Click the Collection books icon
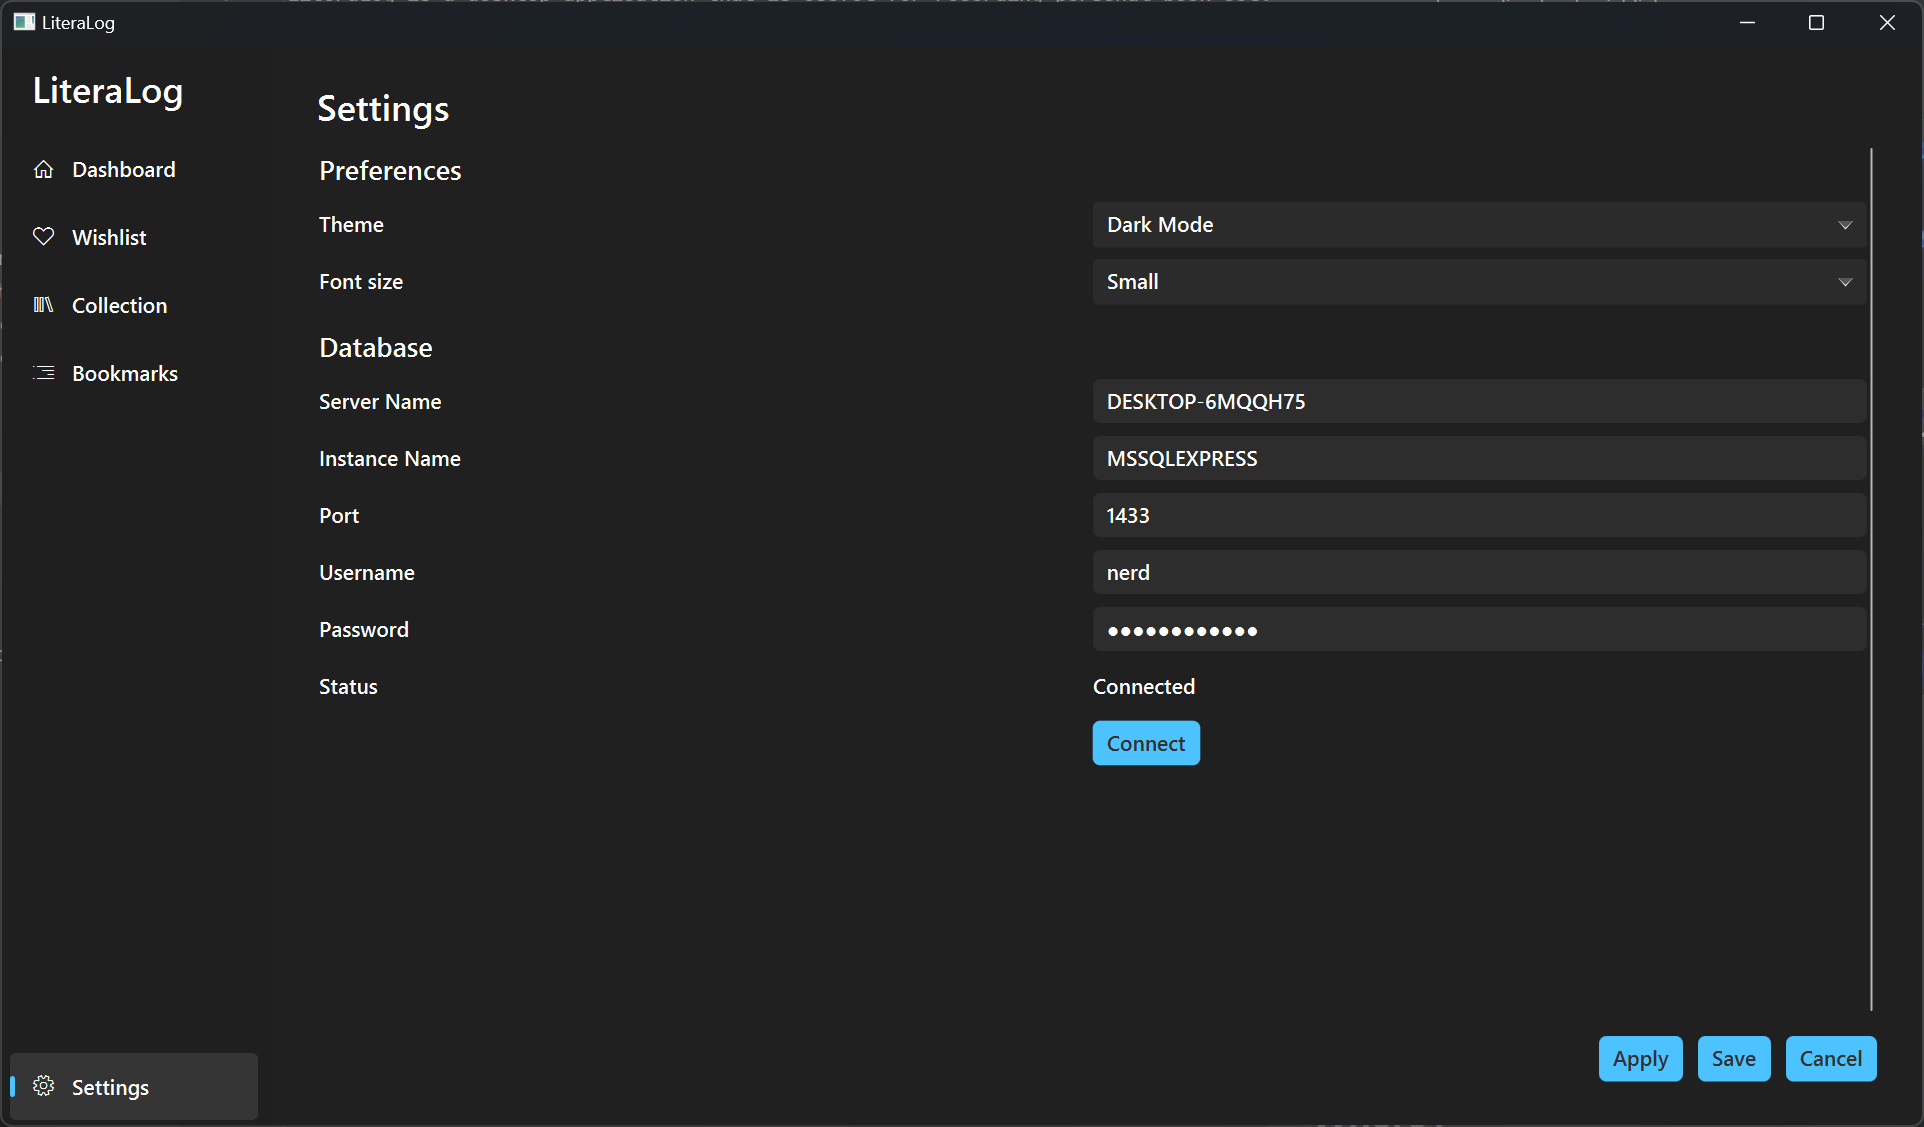Image resolution: width=1924 pixels, height=1127 pixels. point(43,305)
